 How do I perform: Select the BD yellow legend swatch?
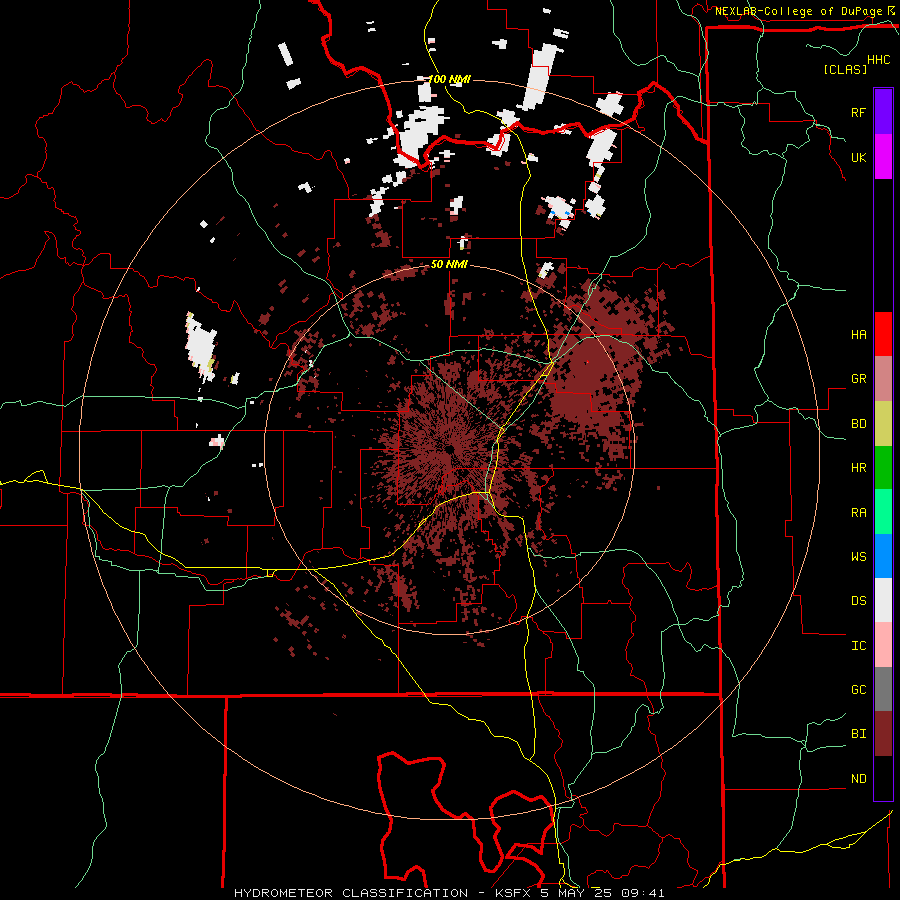click(883, 424)
